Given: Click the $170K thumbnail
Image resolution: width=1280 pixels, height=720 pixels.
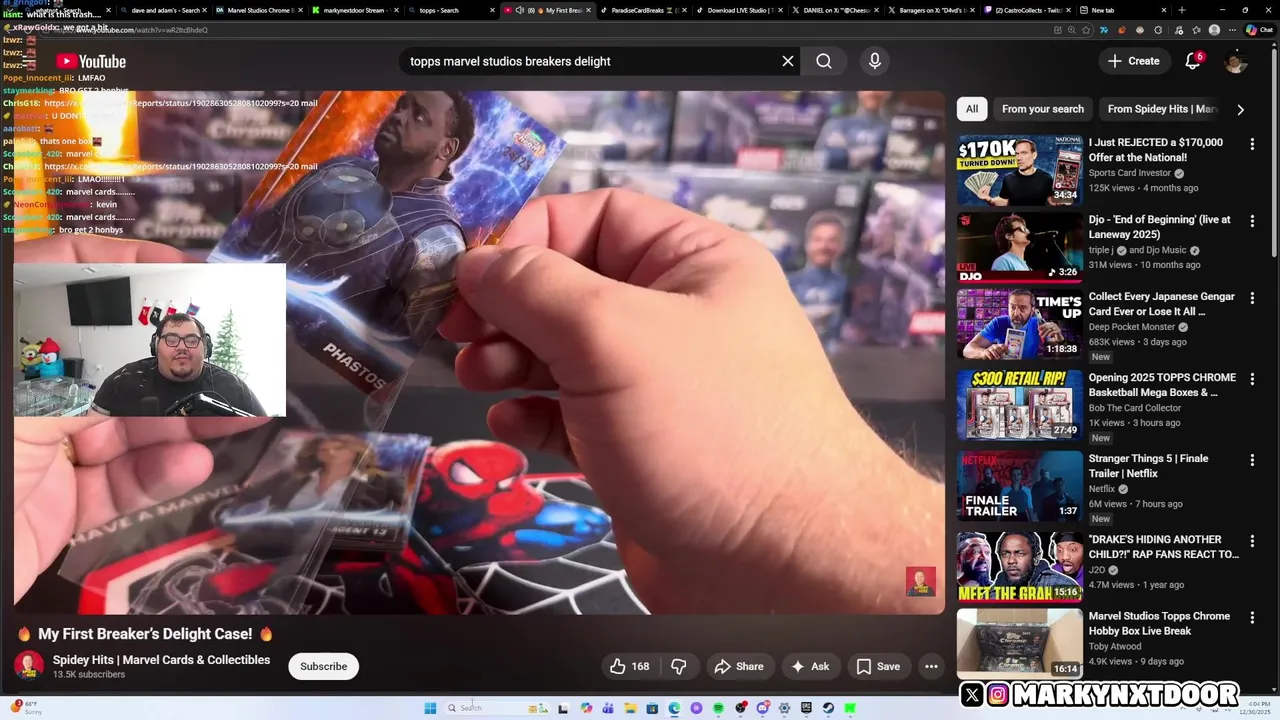Looking at the screenshot, I should click(x=1019, y=170).
